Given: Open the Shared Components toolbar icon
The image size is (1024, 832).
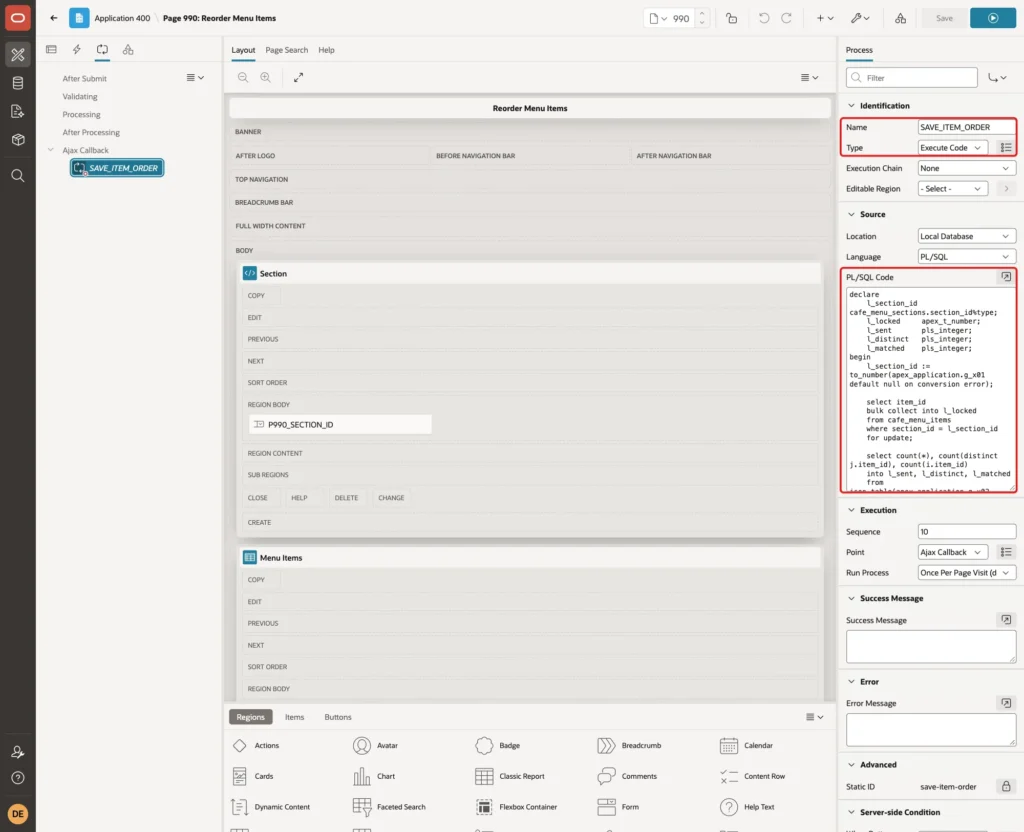Looking at the screenshot, I should pos(901,18).
